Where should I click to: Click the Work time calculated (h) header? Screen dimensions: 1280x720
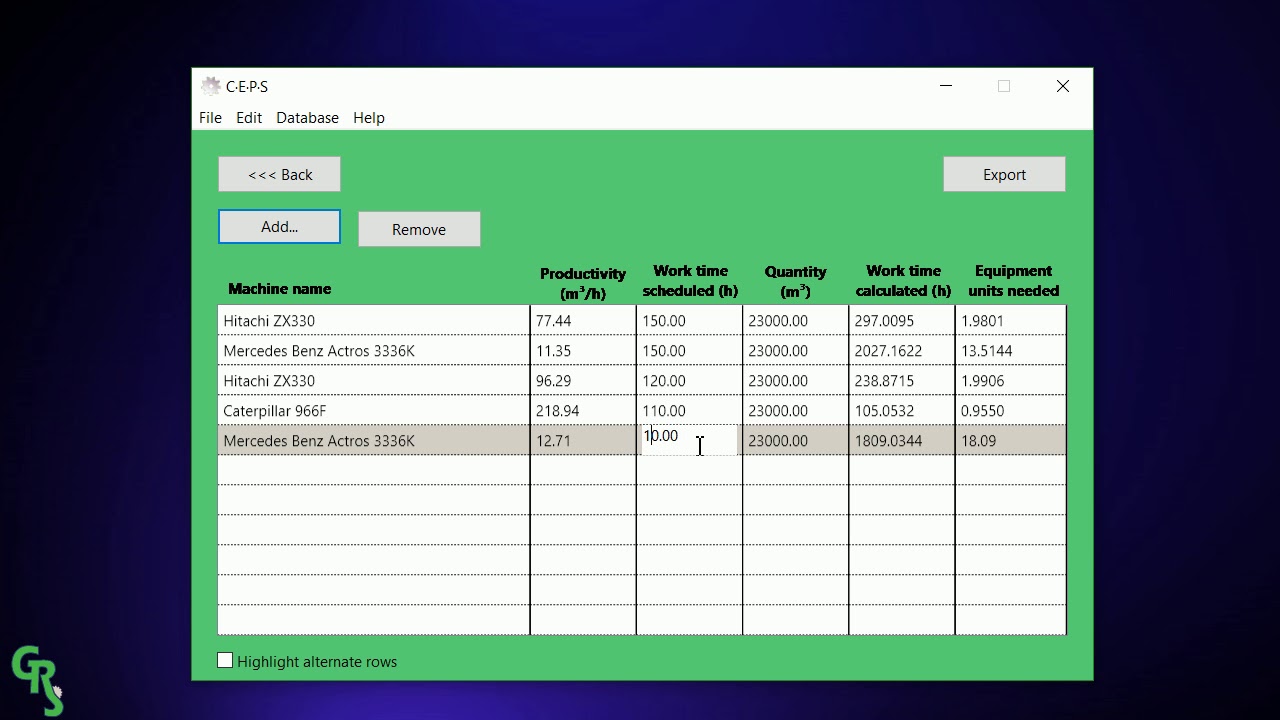(903, 281)
